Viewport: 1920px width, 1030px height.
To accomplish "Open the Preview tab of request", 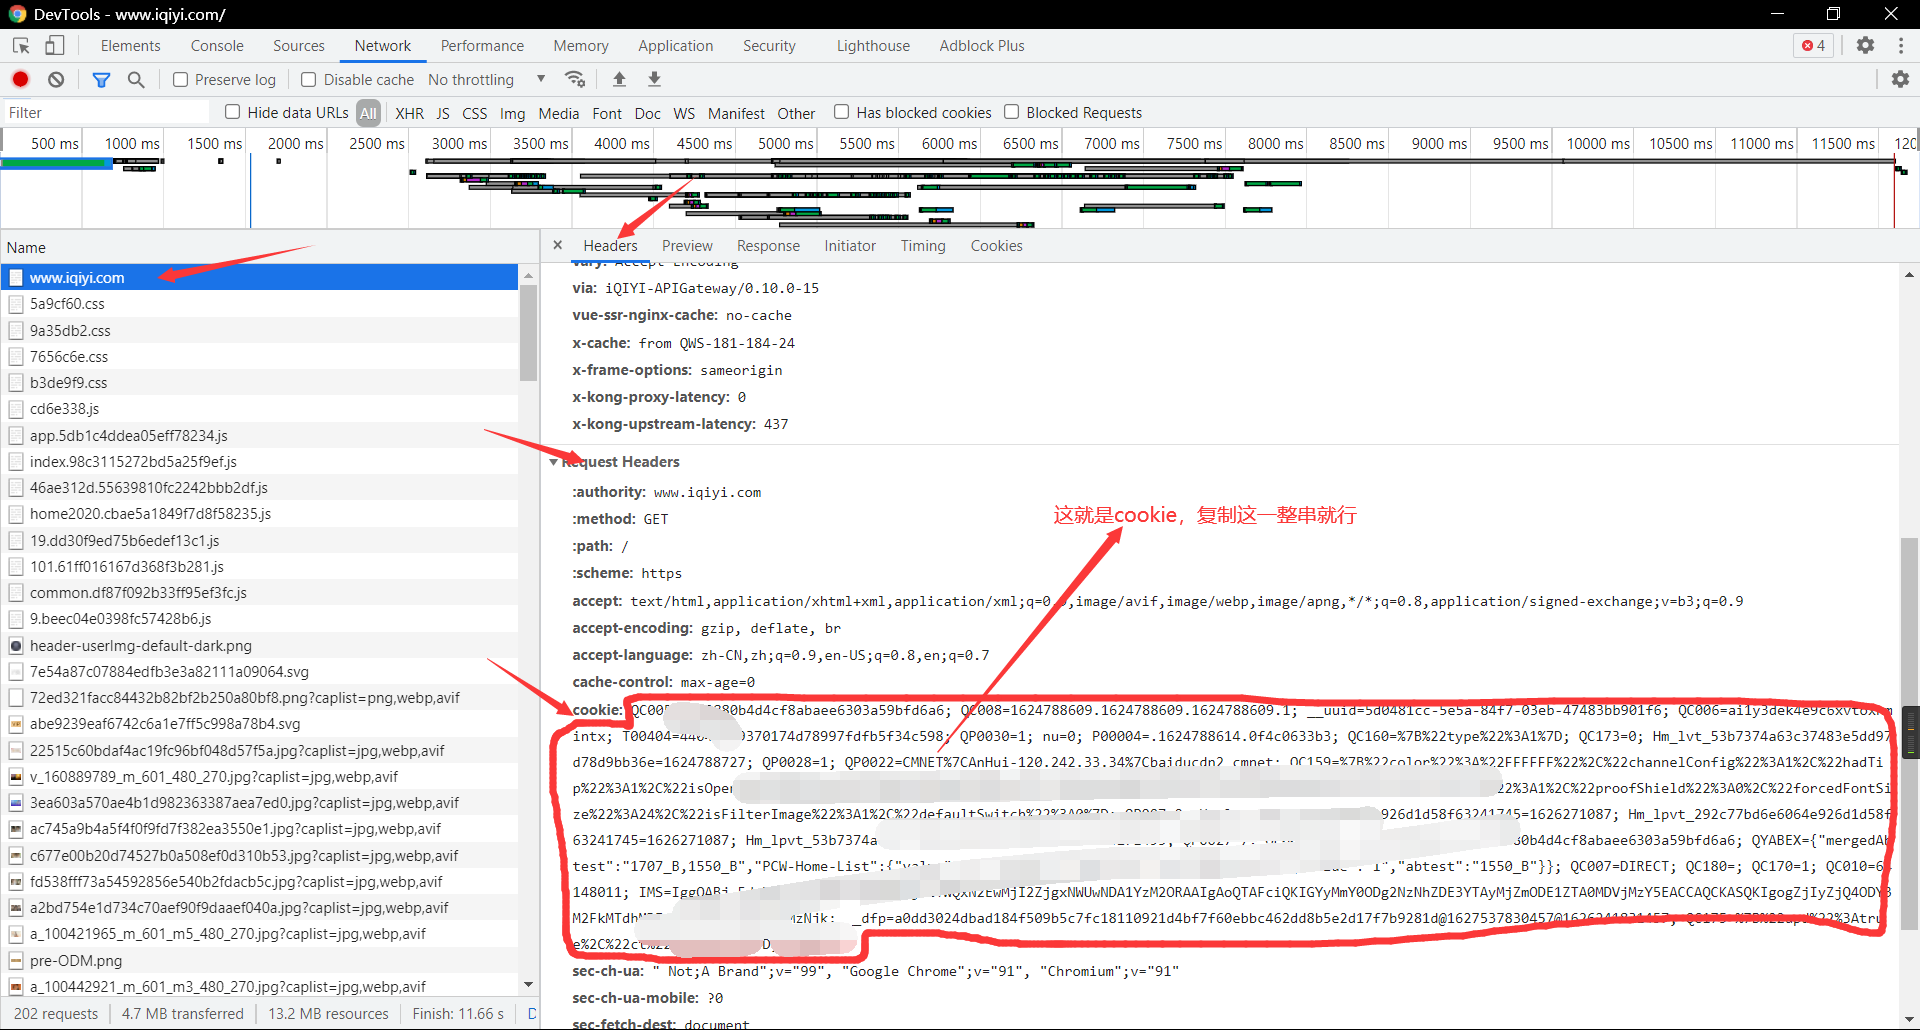I will pos(687,245).
